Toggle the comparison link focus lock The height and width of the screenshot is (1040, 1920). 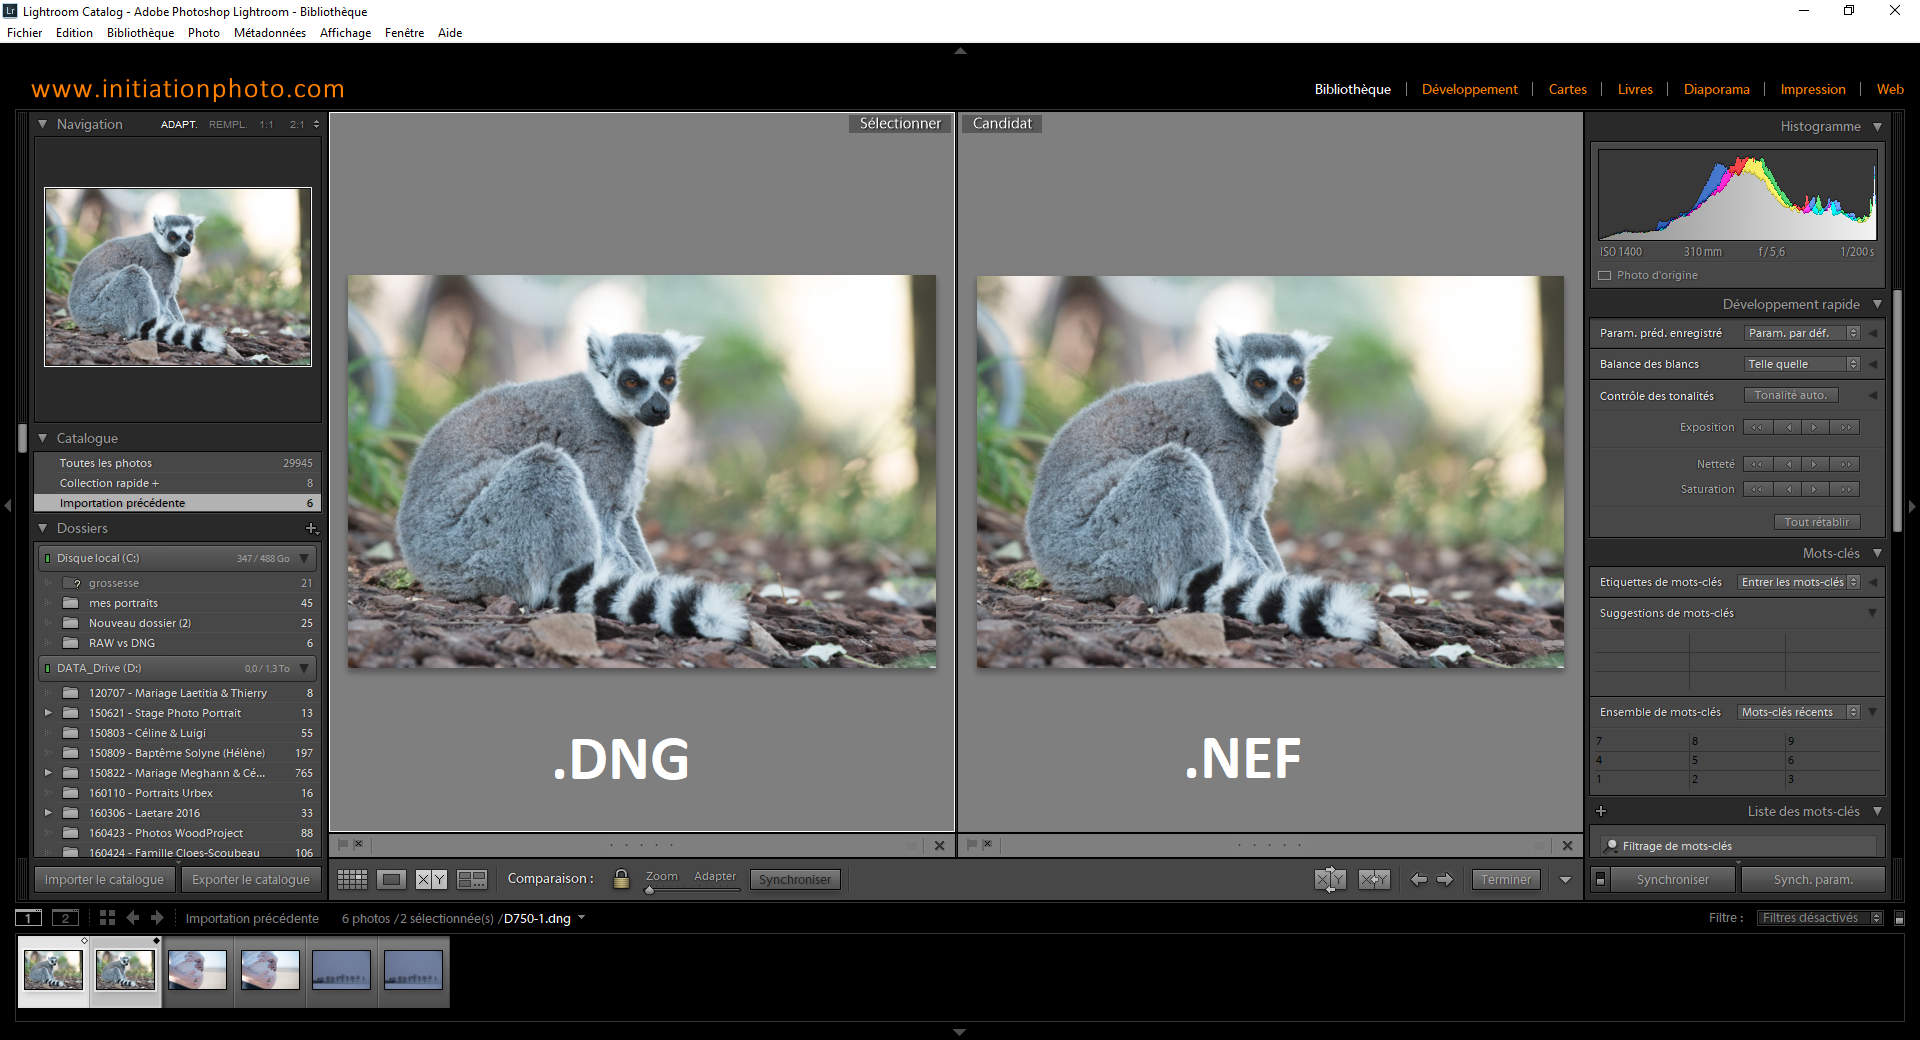click(621, 879)
